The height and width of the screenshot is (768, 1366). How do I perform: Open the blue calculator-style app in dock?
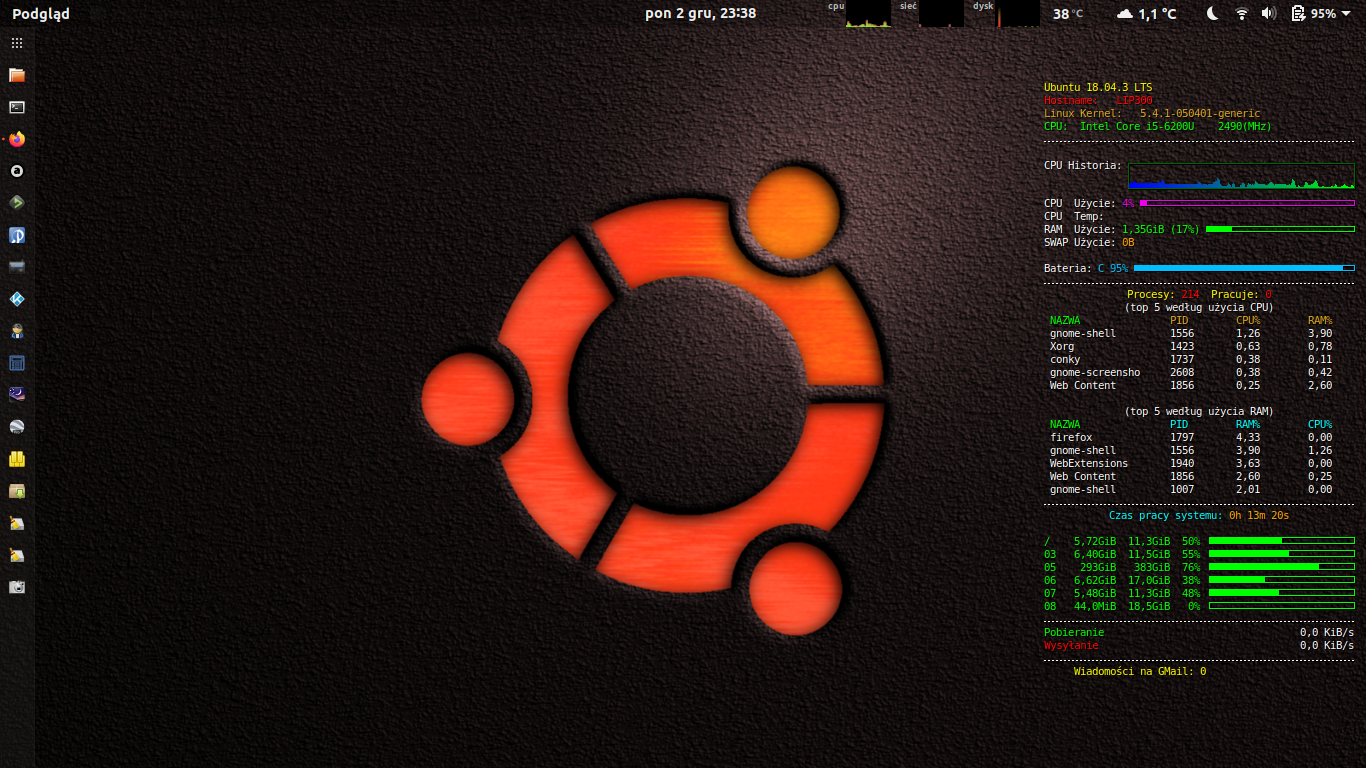[16, 363]
